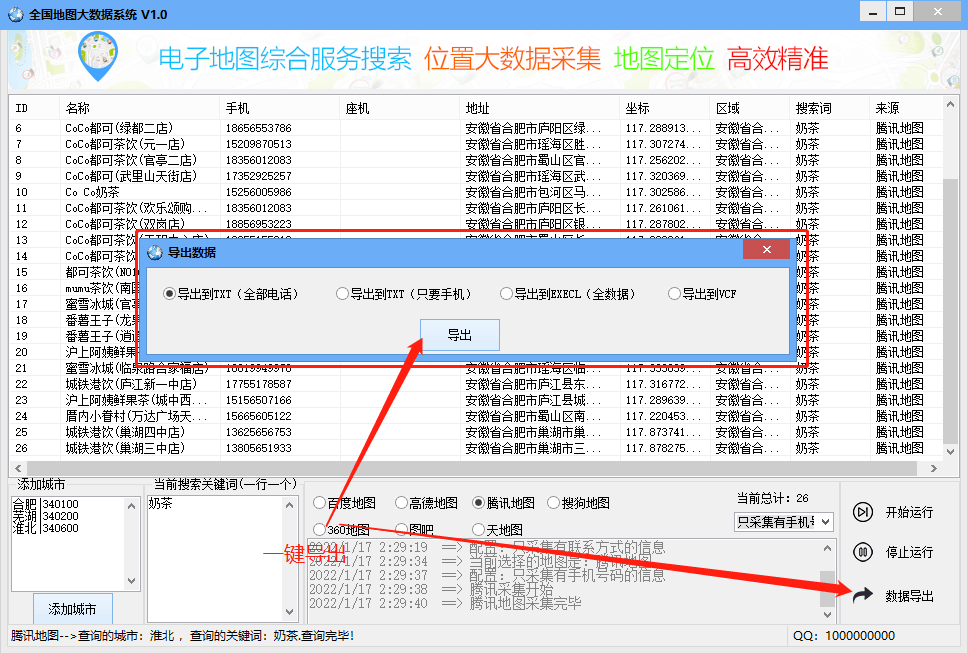The image size is (968, 654).
Task: Click table scrollbar down arrow
Action: pos(950,451)
